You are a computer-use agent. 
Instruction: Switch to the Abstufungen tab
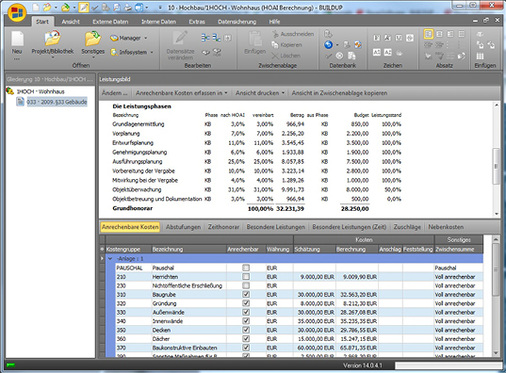coord(183,227)
